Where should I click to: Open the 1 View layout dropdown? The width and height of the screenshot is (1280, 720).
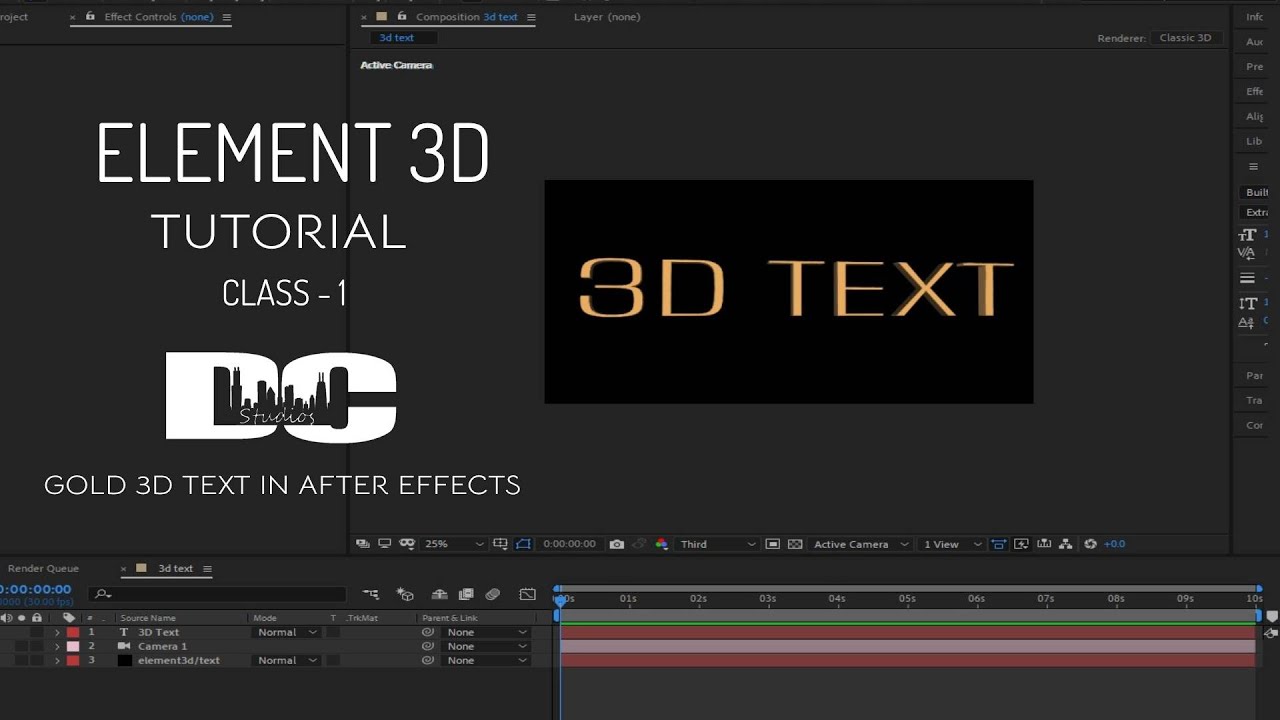click(952, 544)
